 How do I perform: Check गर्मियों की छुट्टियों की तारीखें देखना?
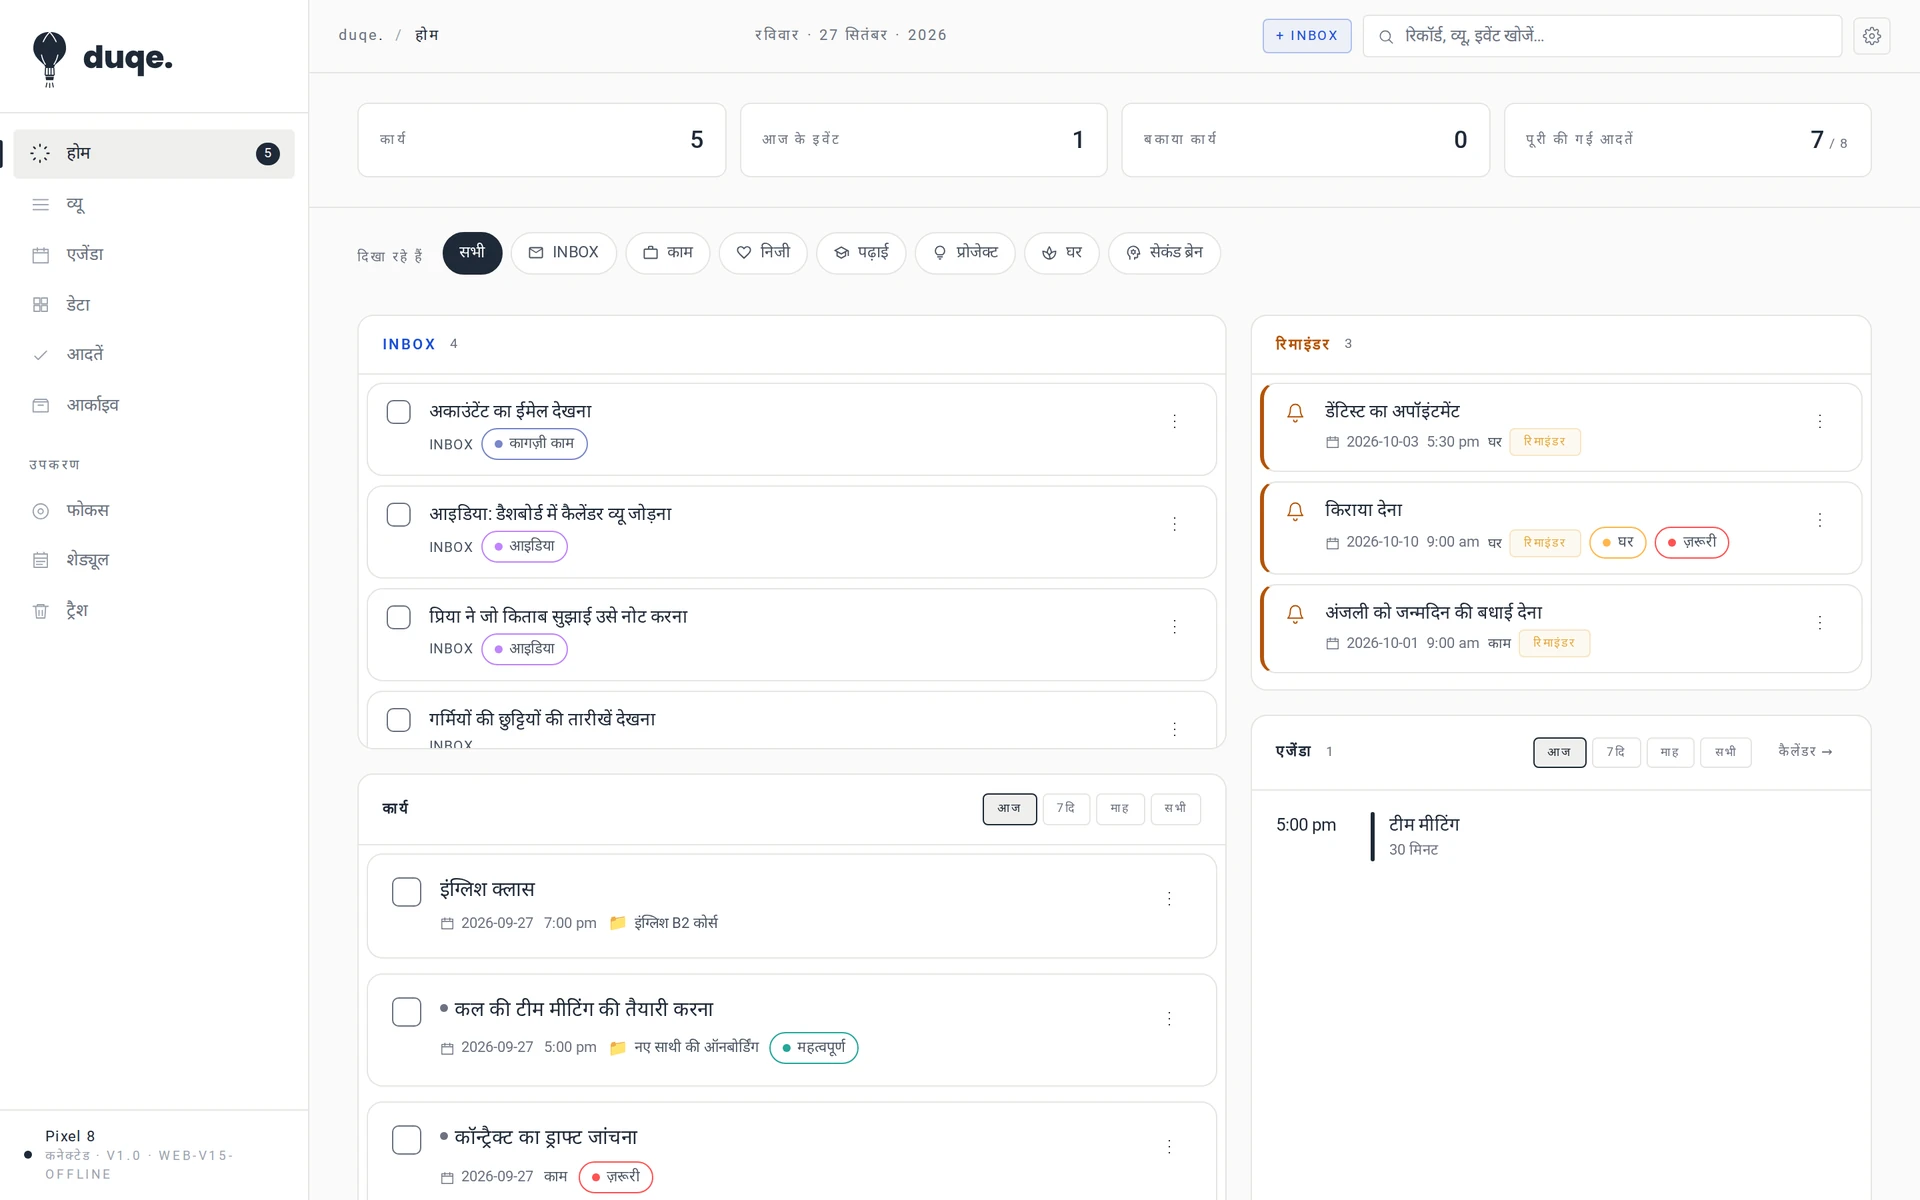pos(398,720)
